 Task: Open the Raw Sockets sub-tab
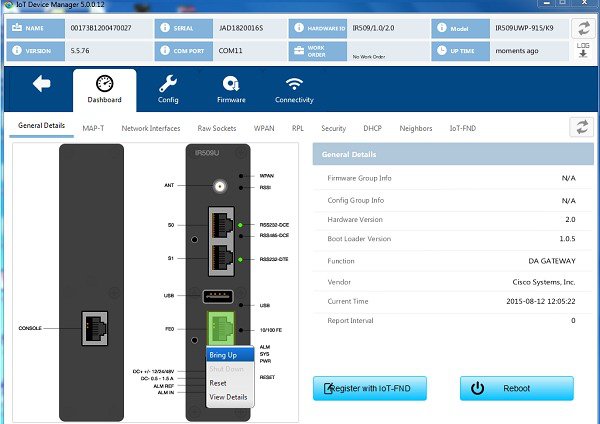click(217, 128)
